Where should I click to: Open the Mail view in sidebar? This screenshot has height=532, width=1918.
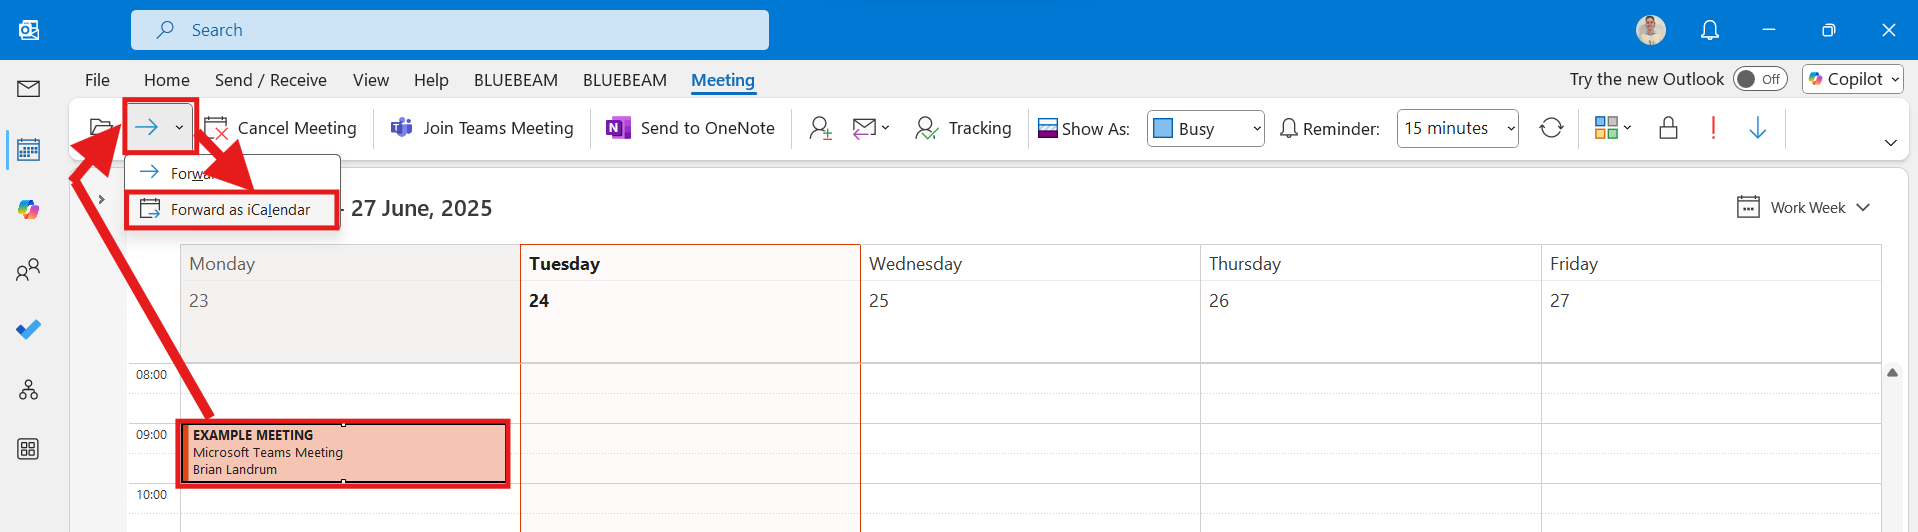(x=29, y=89)
